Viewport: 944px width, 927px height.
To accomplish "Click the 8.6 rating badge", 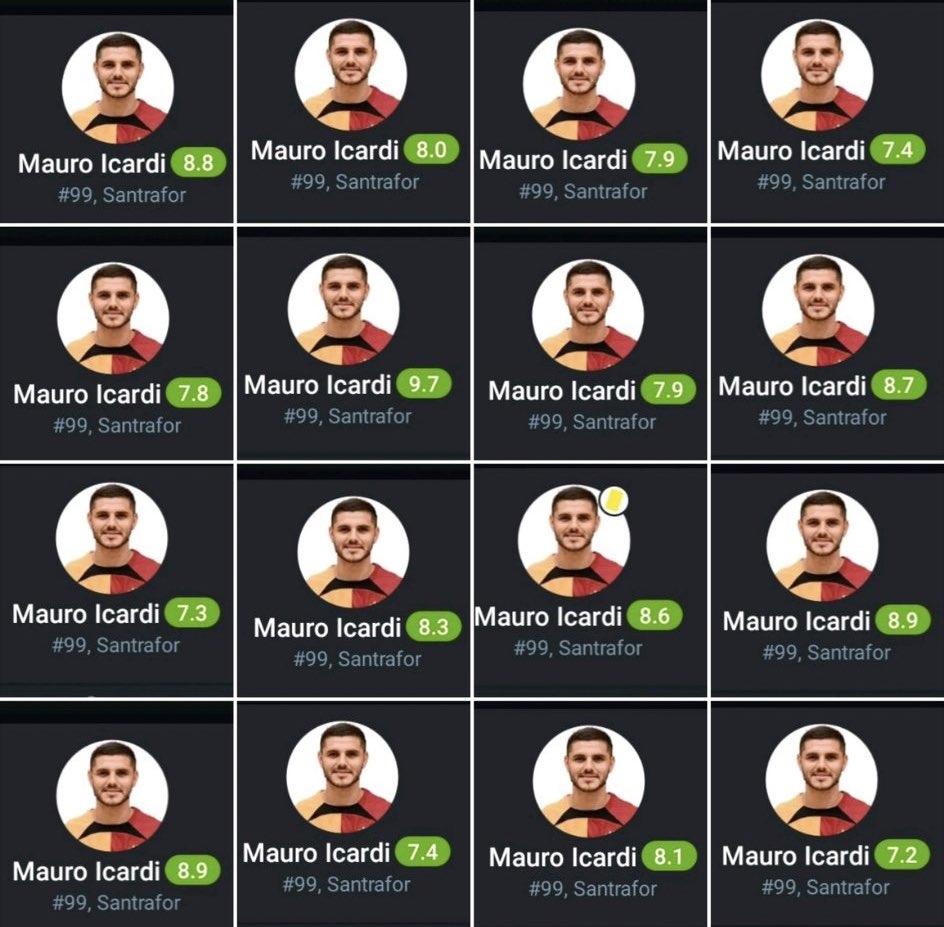I will click(x=655, y=616).
